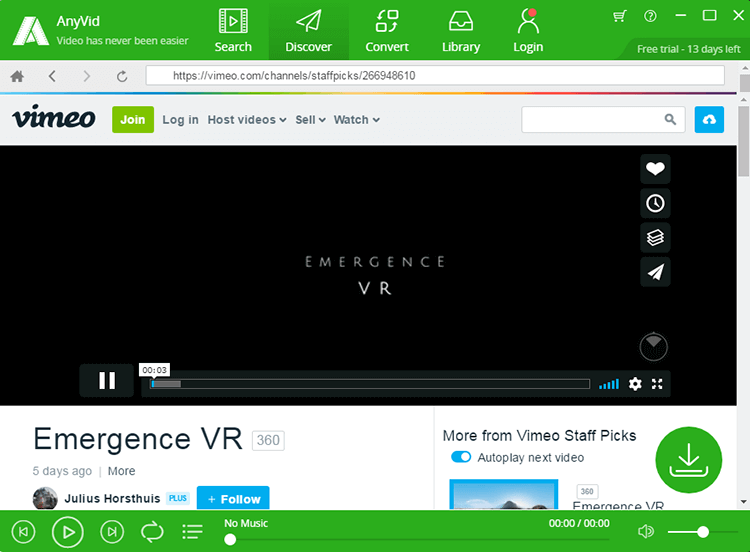This screenshot has height=552, width=750.
Task: Toggle repeat loop mode icon
Action: (152, 531)
